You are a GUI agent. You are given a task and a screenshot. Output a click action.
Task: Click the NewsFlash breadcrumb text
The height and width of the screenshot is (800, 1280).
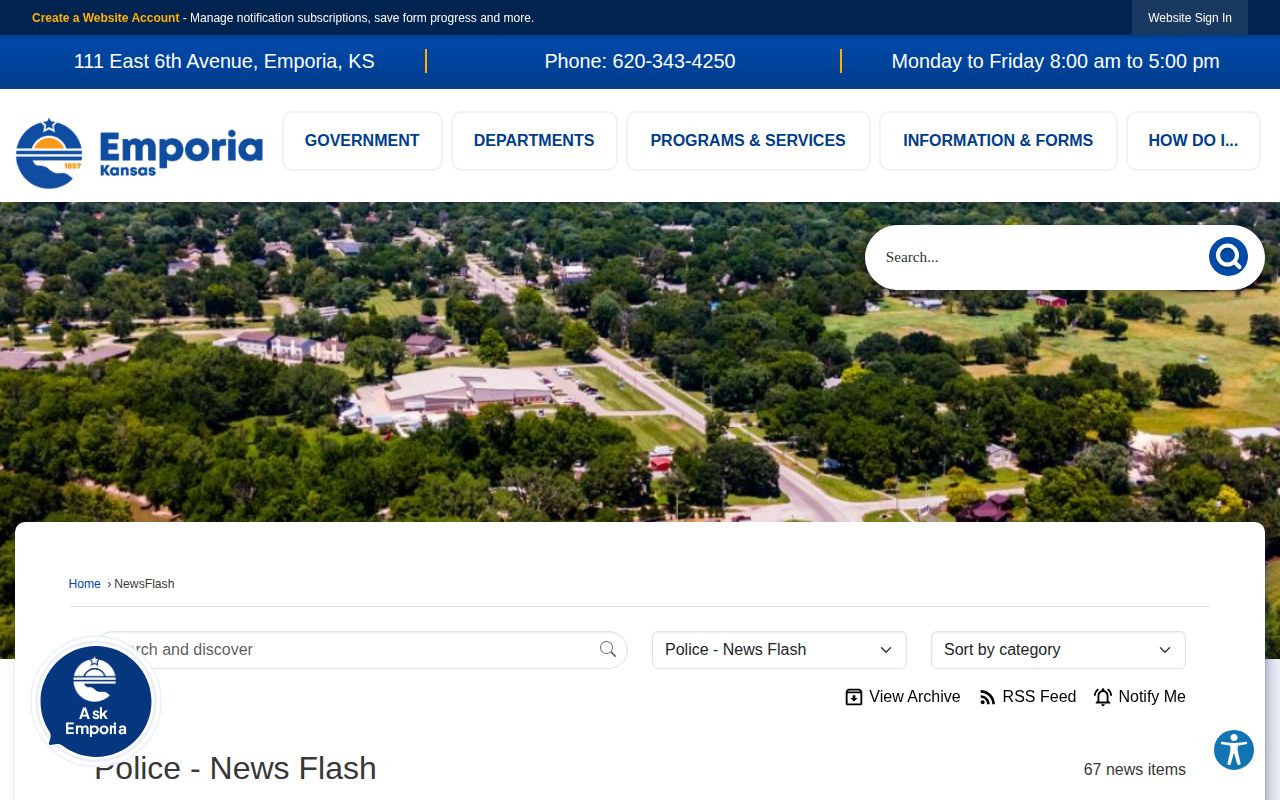pyautogui.click(x=144, y=584)
